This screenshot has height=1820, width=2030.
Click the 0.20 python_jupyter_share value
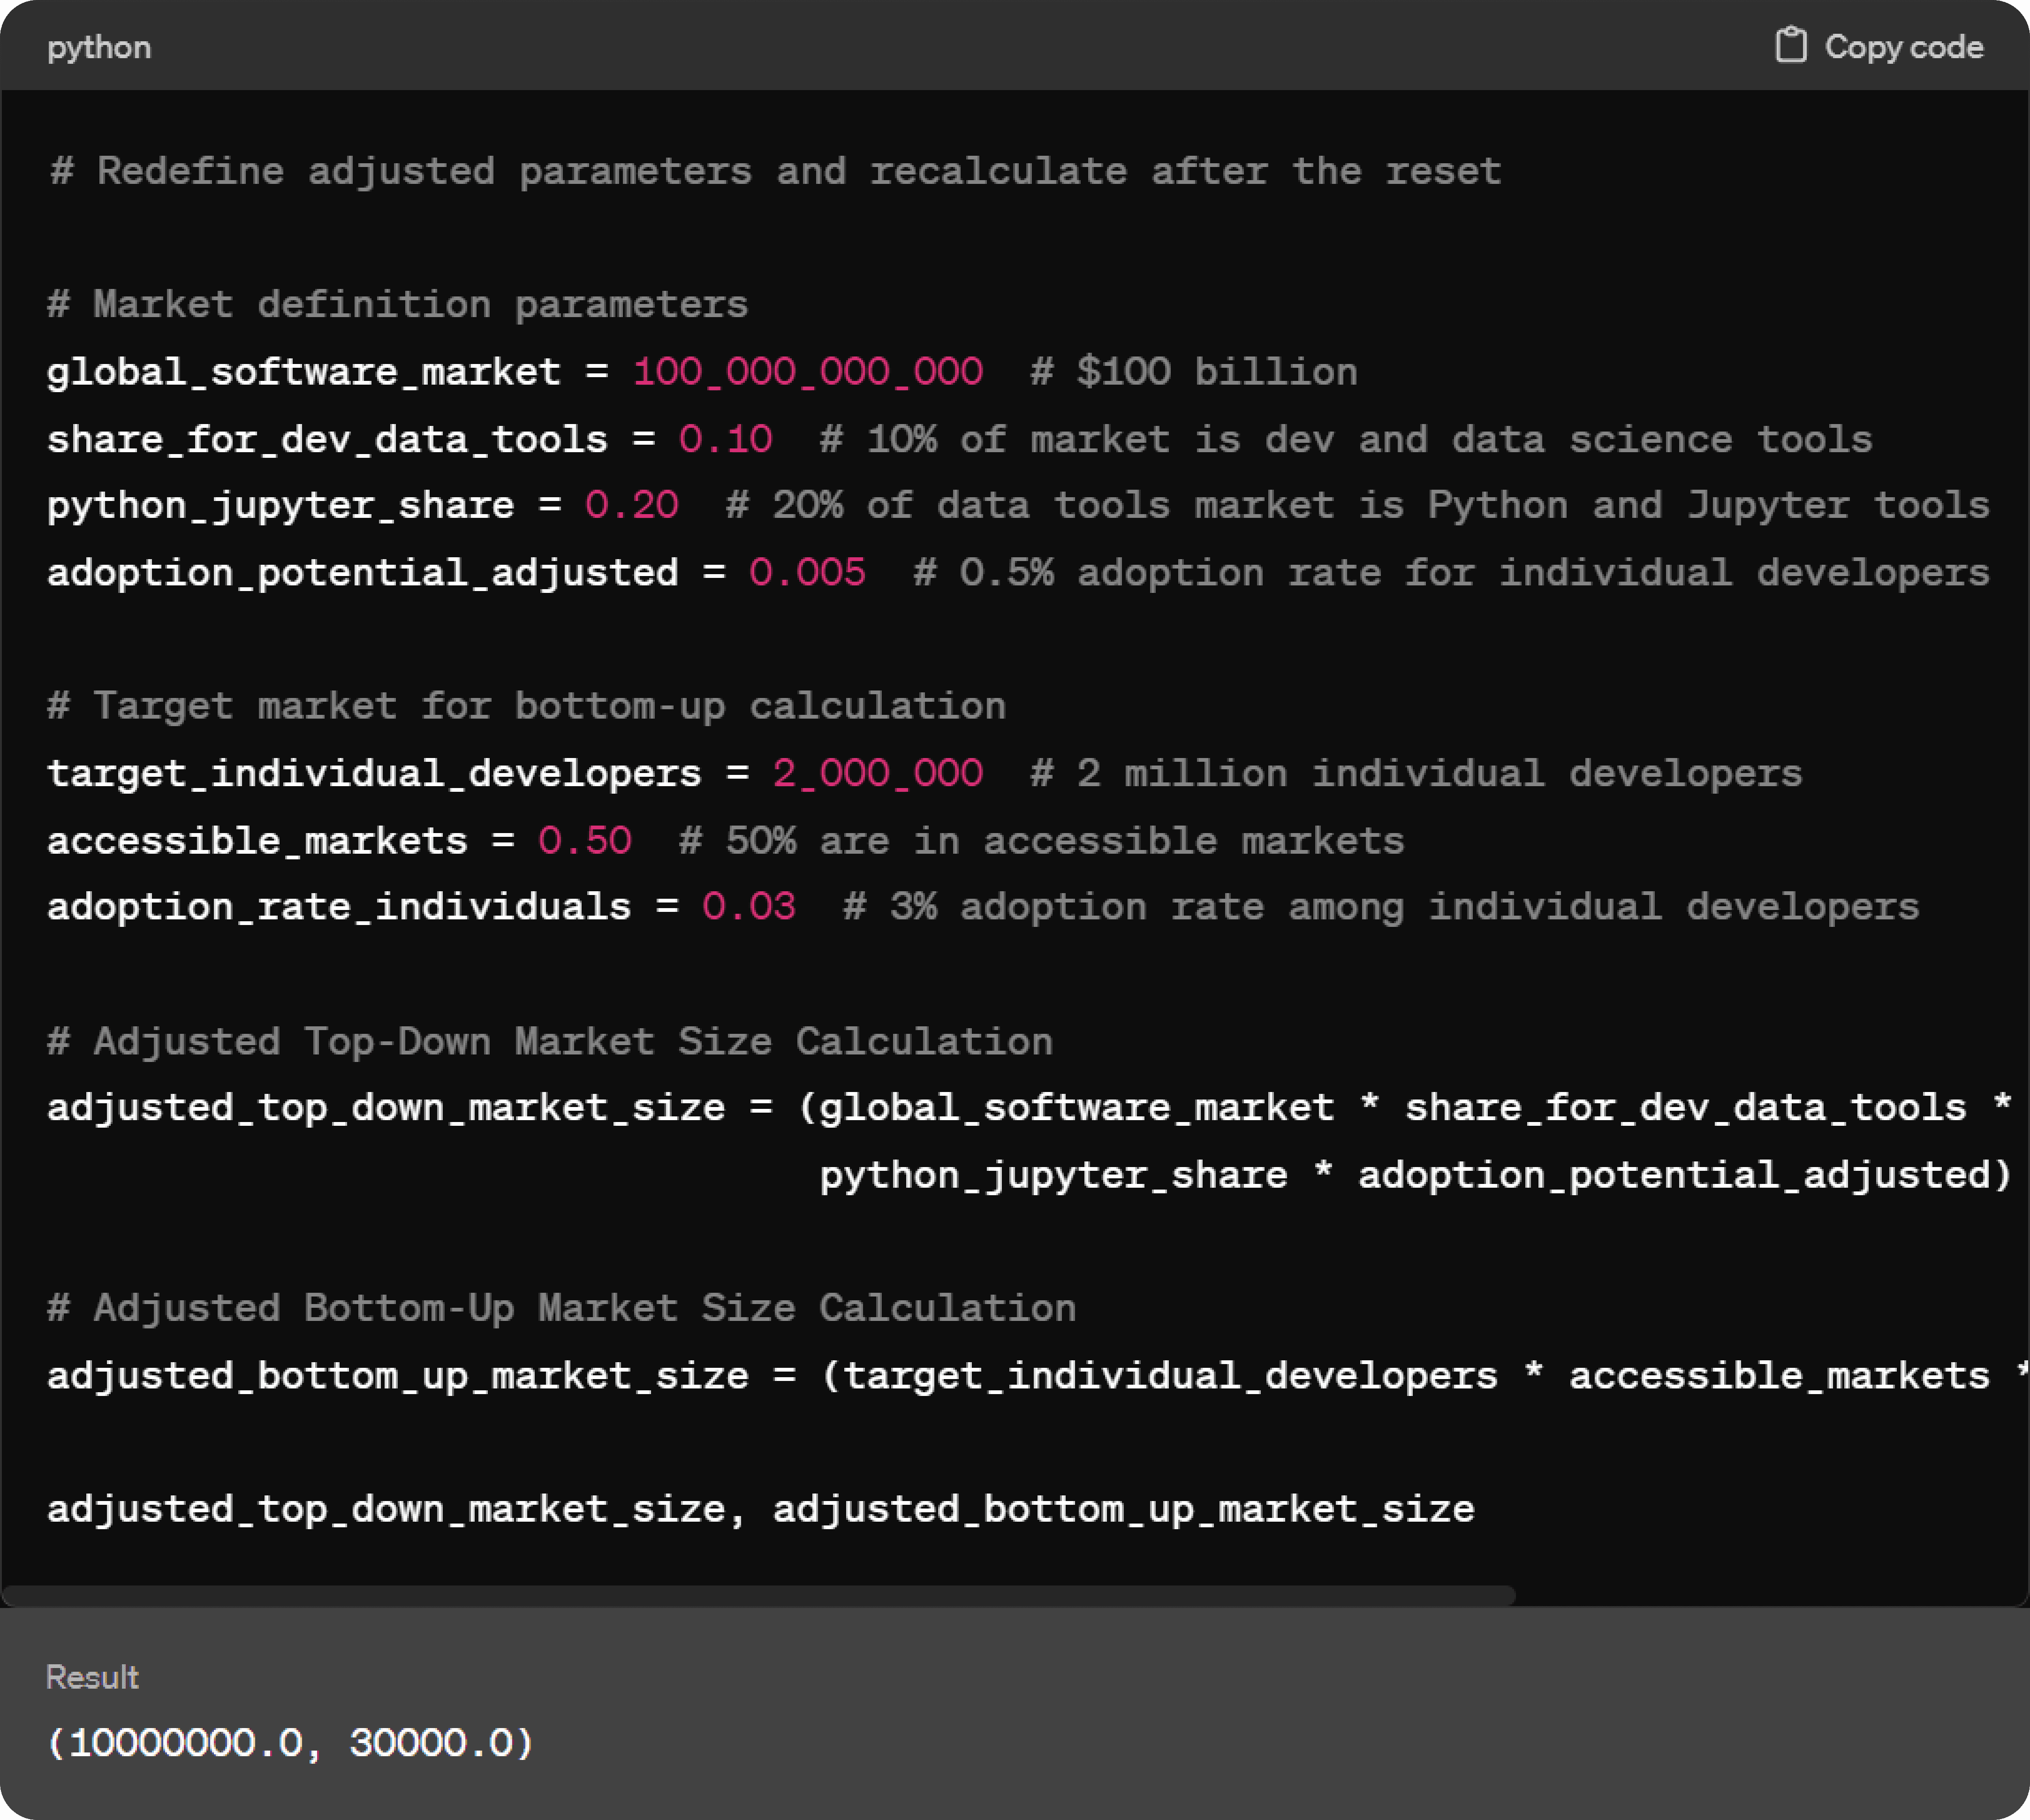pyautogui.click(x=631, y=505)
